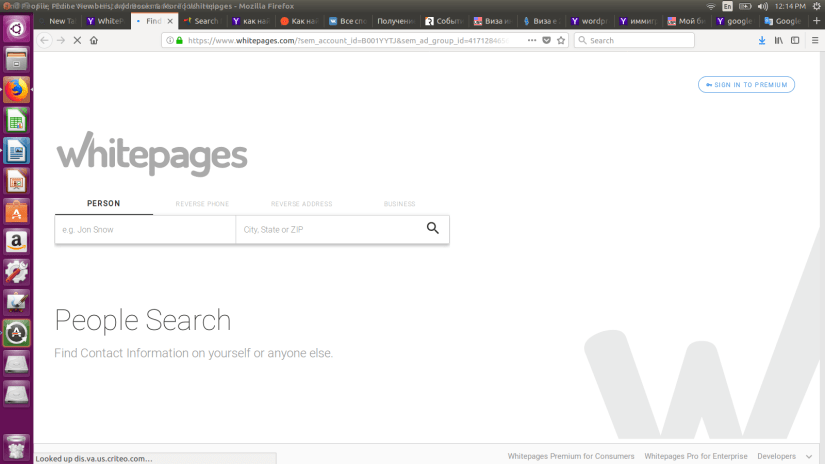Open Software Updater icon in dock
The image size is (825, 464).
click(16, 333)
